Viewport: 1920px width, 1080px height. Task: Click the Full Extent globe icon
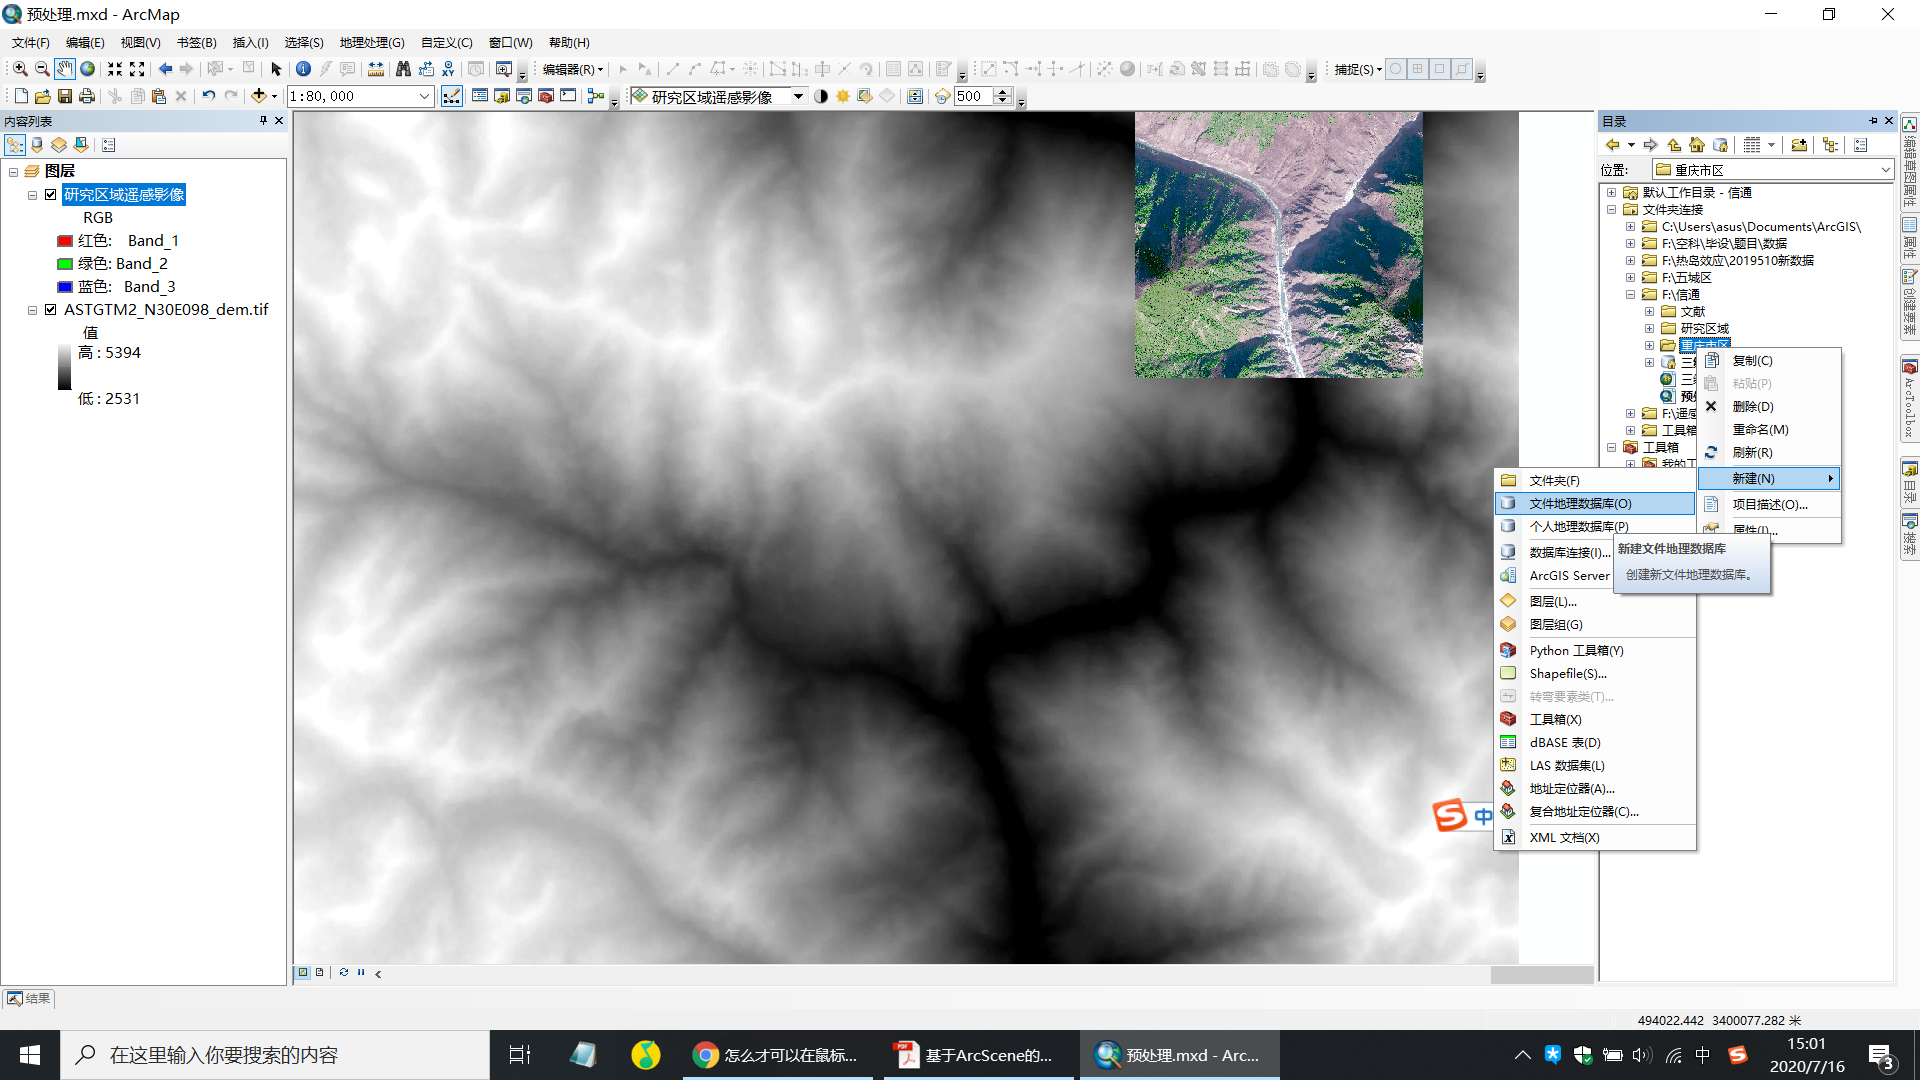click(88, 69)
